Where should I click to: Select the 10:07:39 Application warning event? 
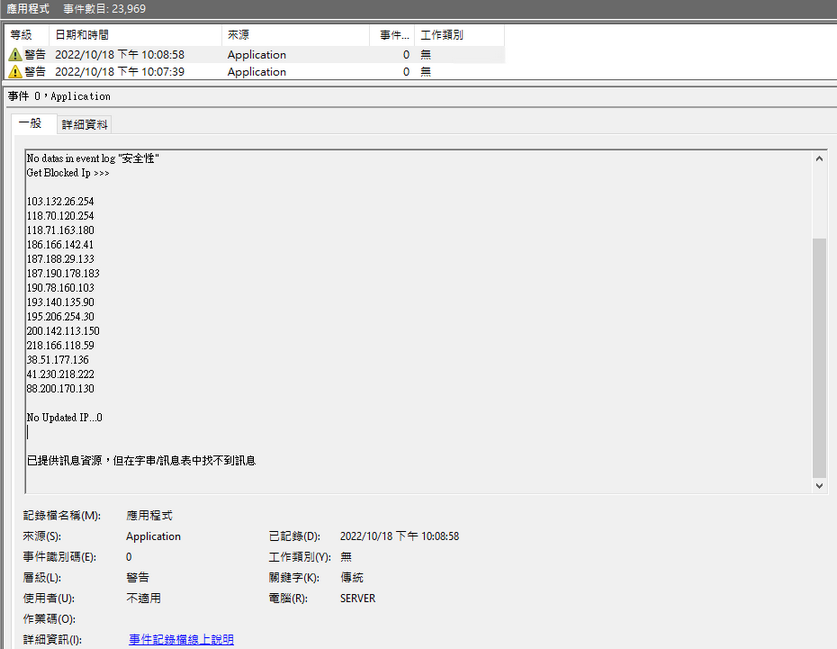[150, 72]
